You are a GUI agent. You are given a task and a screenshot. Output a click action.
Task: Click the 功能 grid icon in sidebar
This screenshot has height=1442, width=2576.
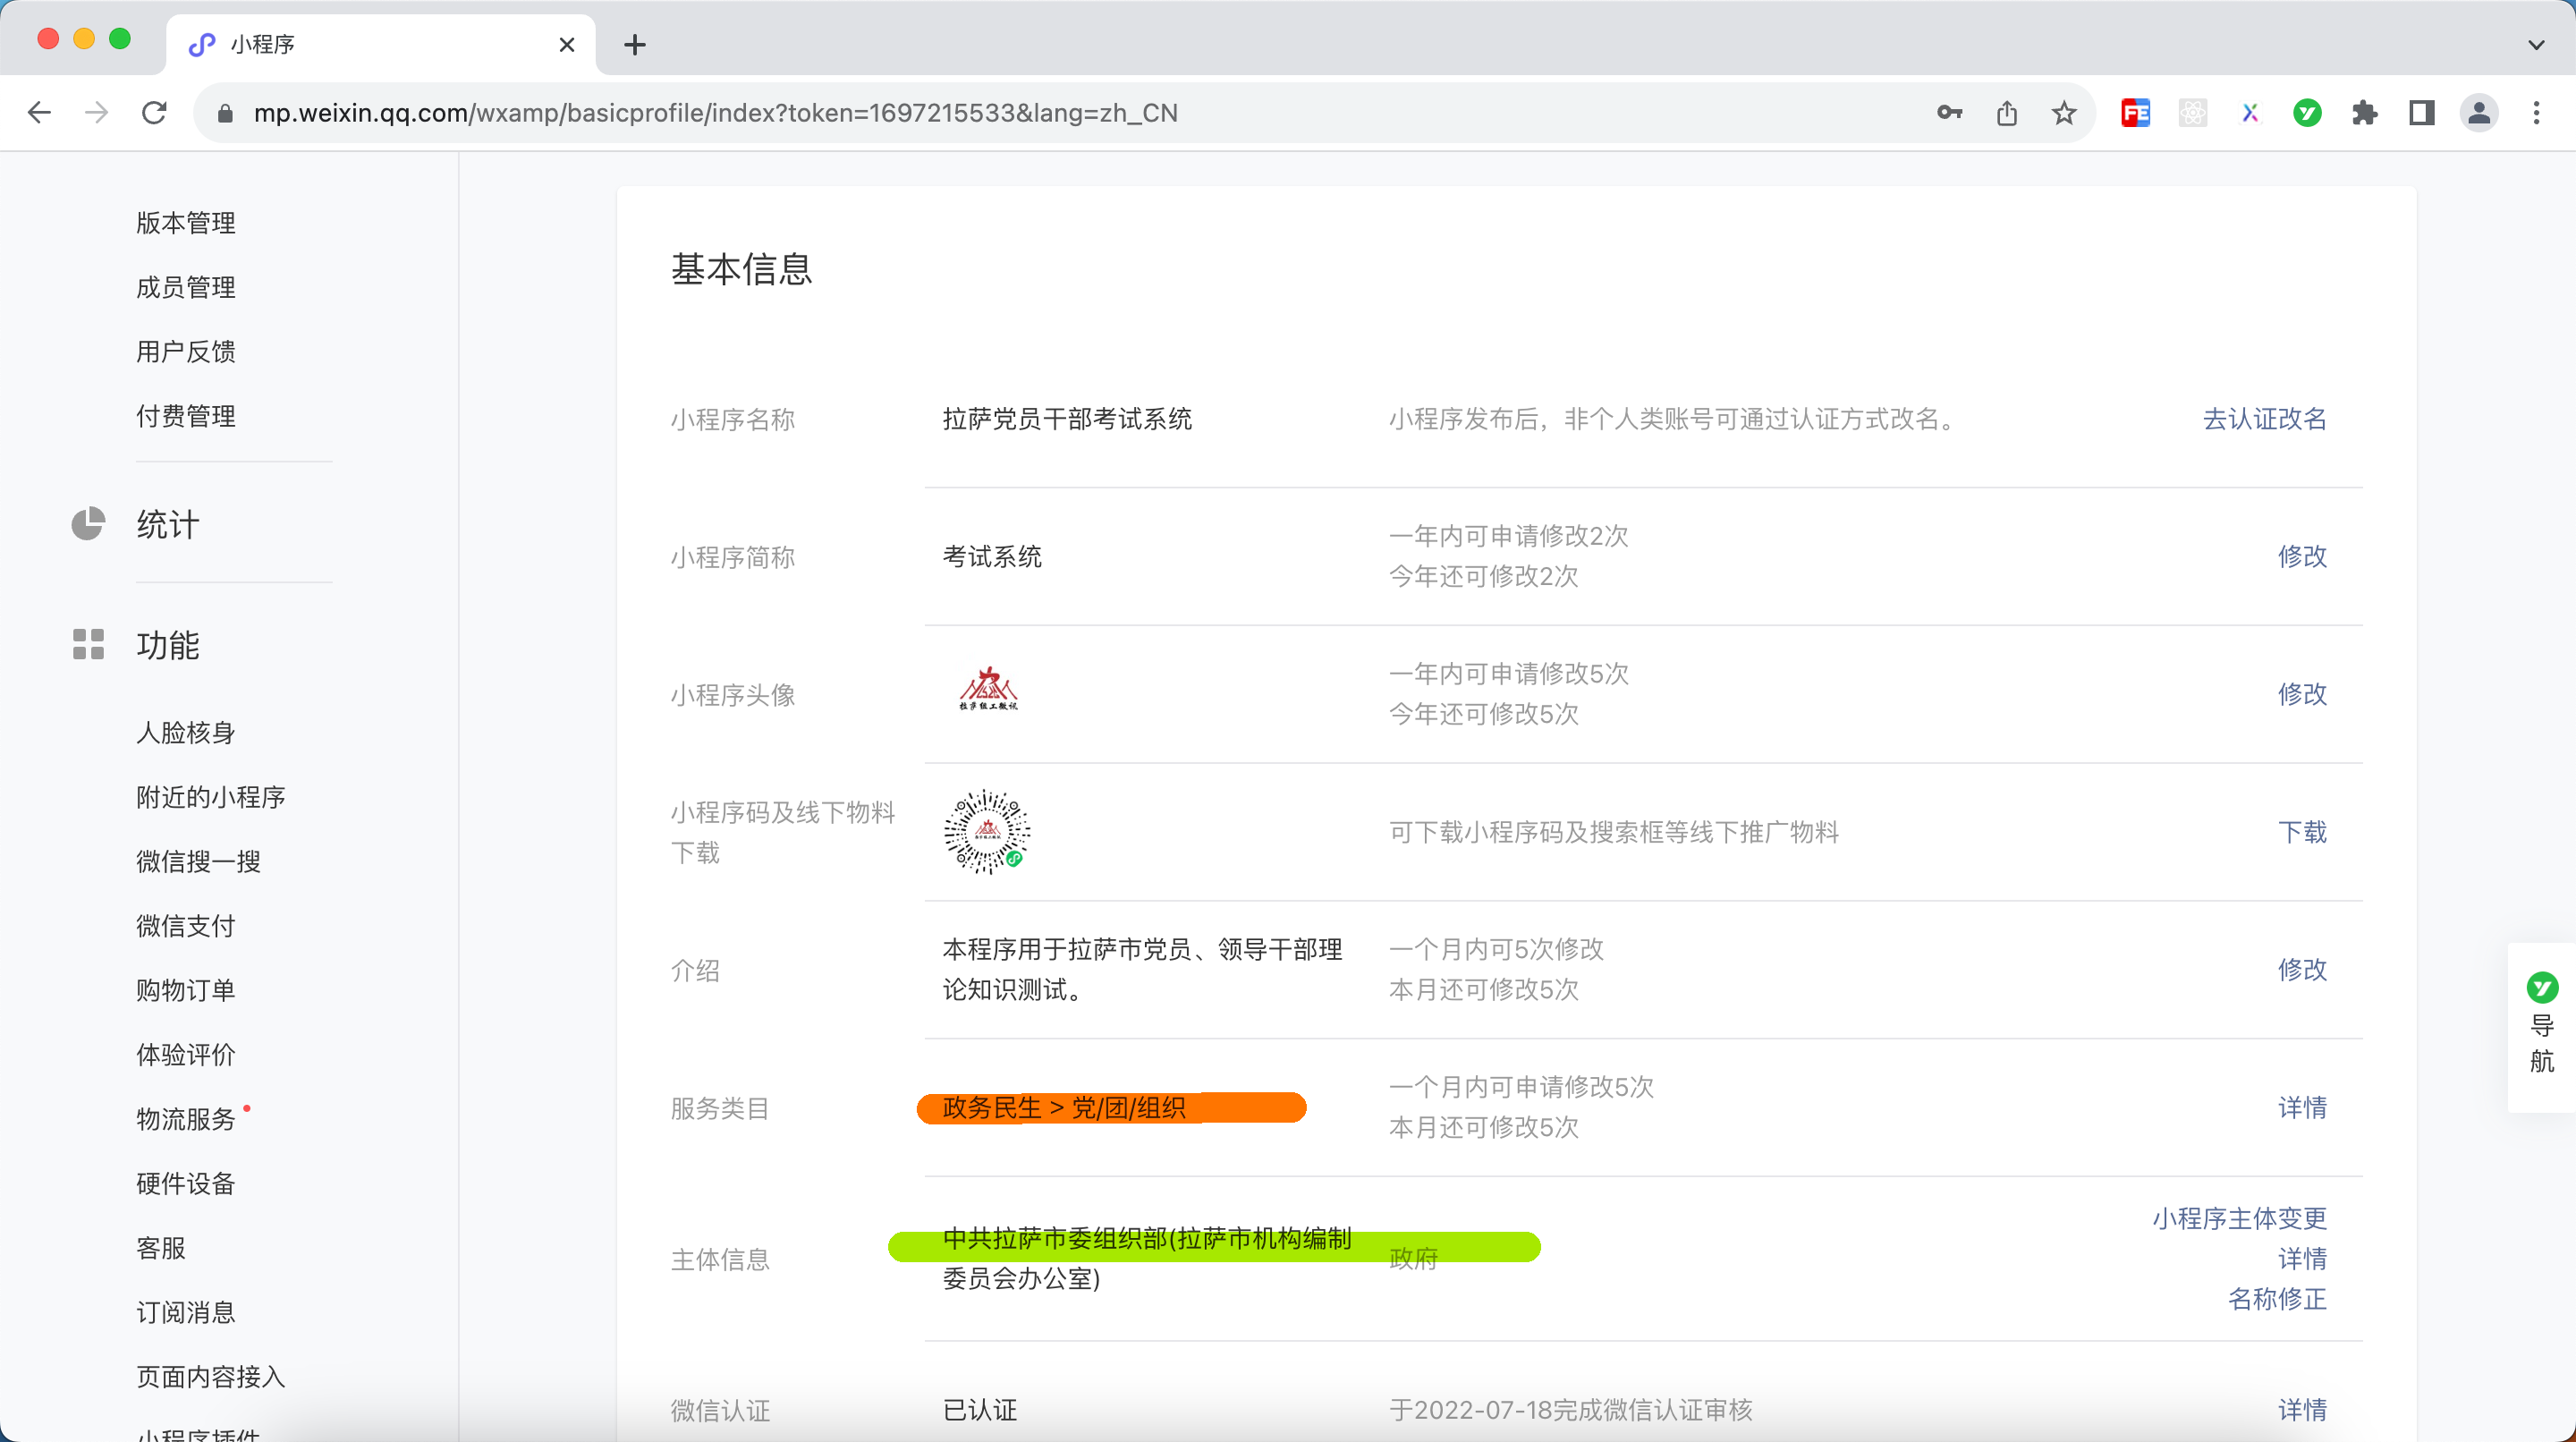coord(88,644)
